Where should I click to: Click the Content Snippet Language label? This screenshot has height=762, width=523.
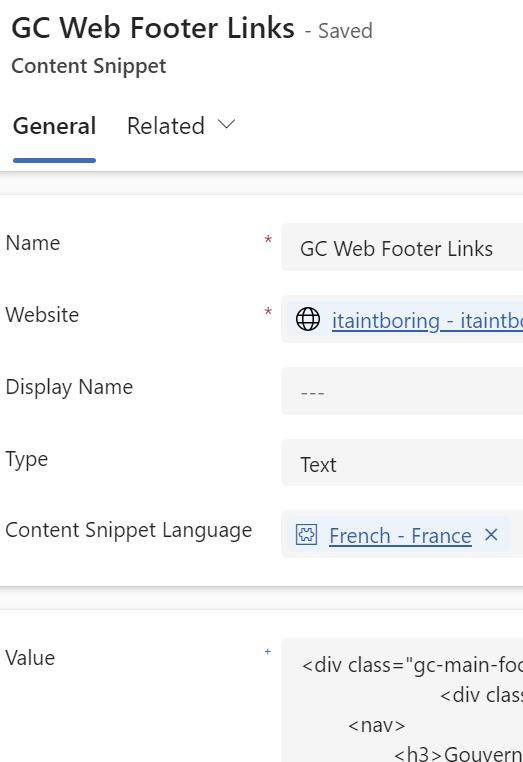[129, 530]
